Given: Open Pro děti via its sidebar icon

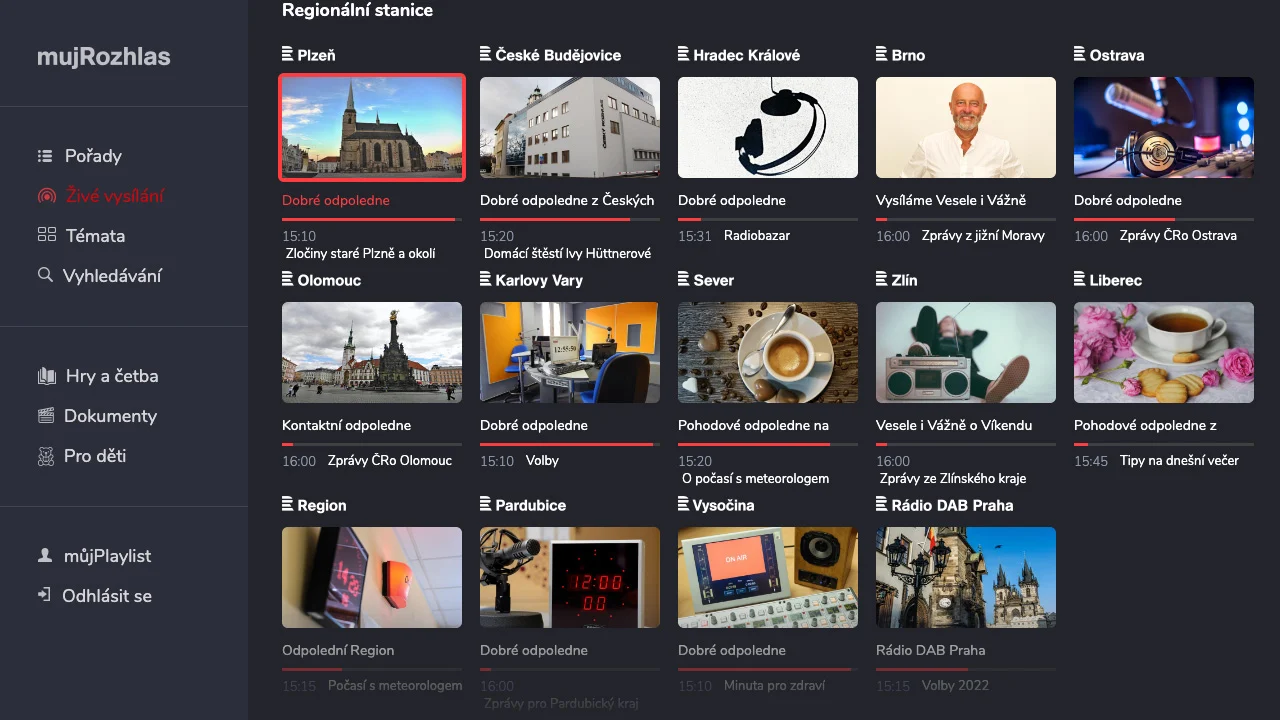Looking at the screenshot, I should pyautogui.click(x=44, y=456).
